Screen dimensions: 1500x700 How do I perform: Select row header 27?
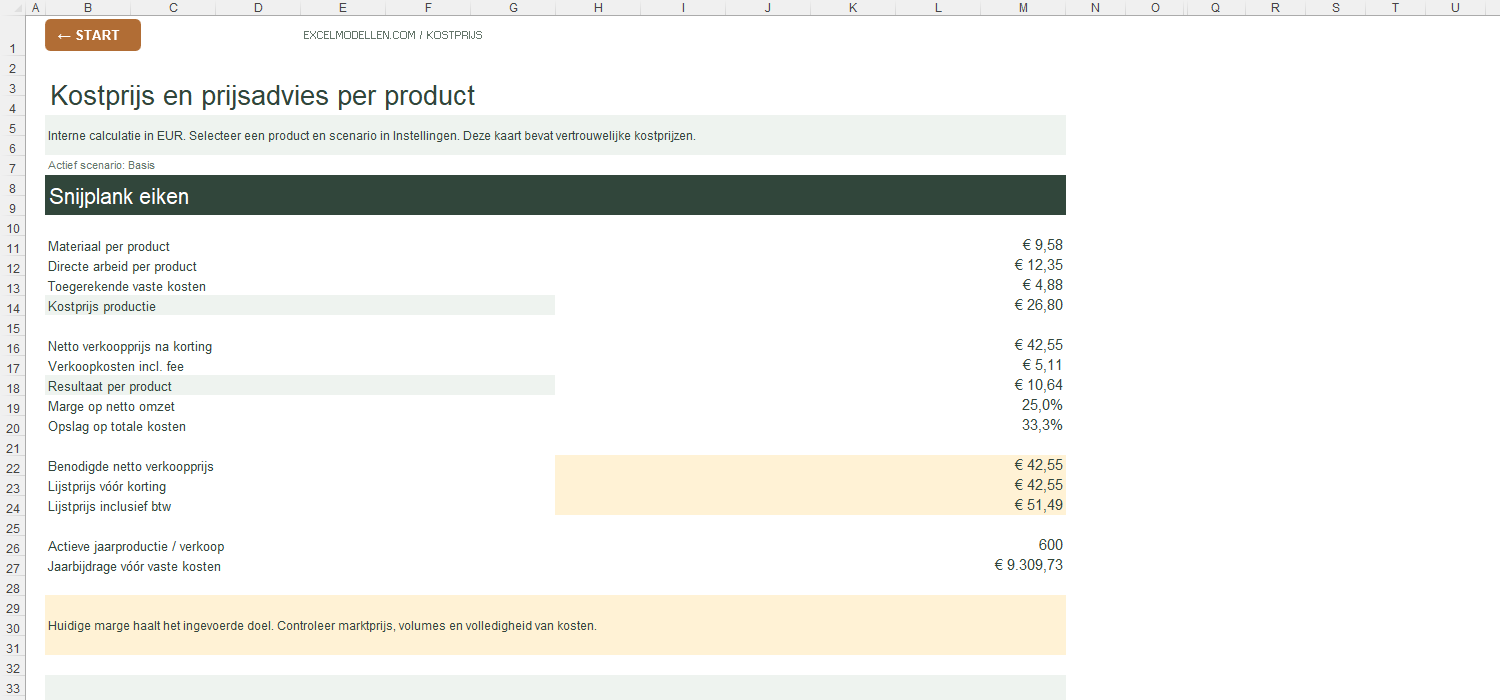13,567
